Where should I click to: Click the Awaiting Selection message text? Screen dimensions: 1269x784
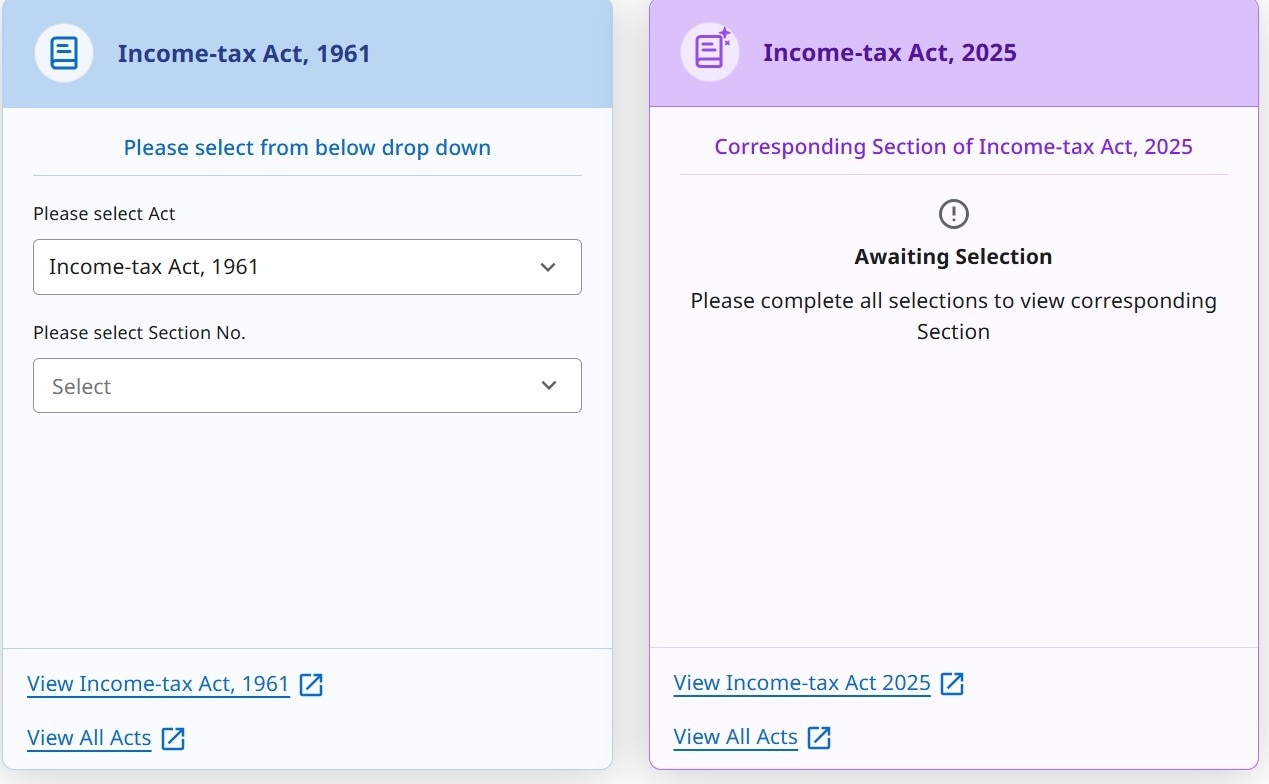tap(953, 257)
